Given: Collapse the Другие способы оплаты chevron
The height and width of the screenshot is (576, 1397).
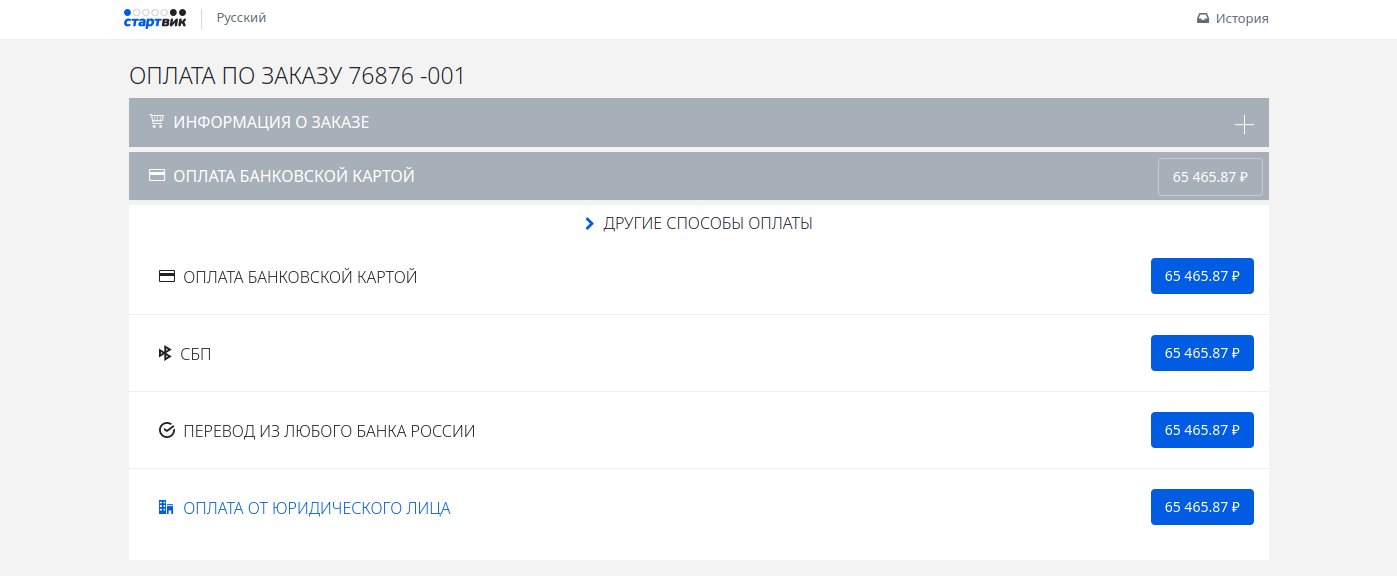Looking at the screenshot, I should (589, 224).
